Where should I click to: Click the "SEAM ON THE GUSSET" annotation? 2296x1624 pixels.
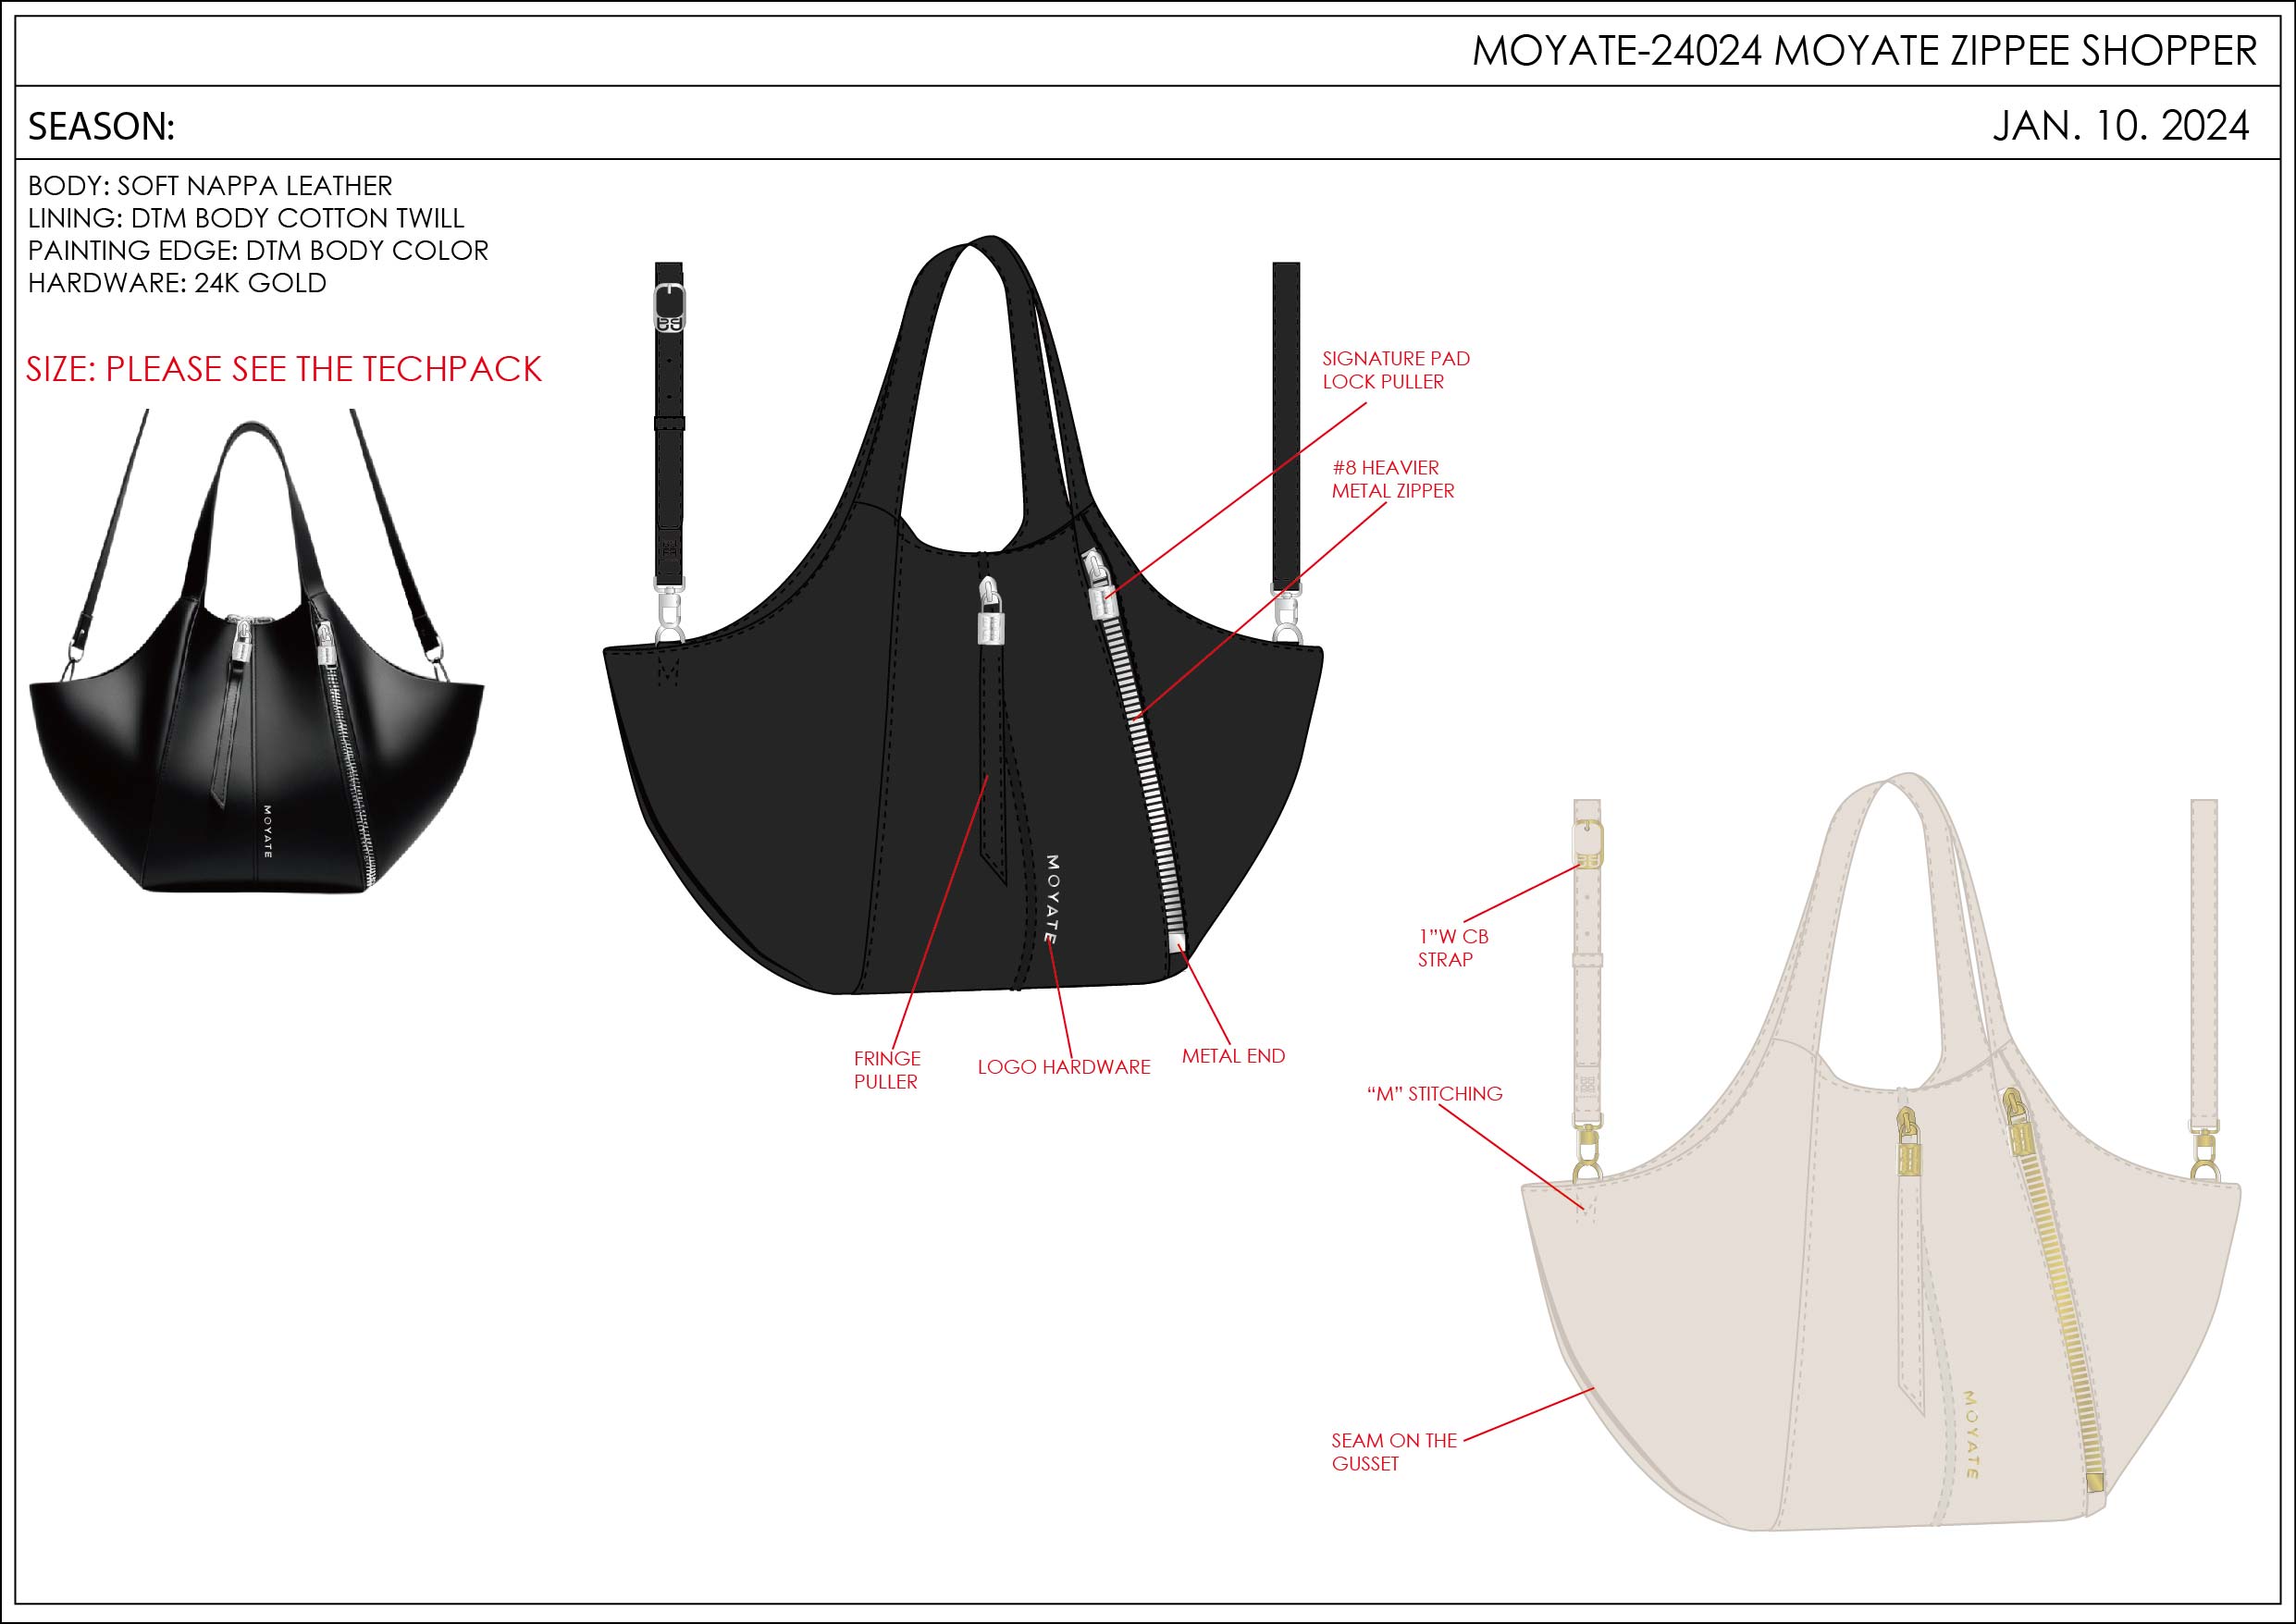(x=1394, y=1451)
